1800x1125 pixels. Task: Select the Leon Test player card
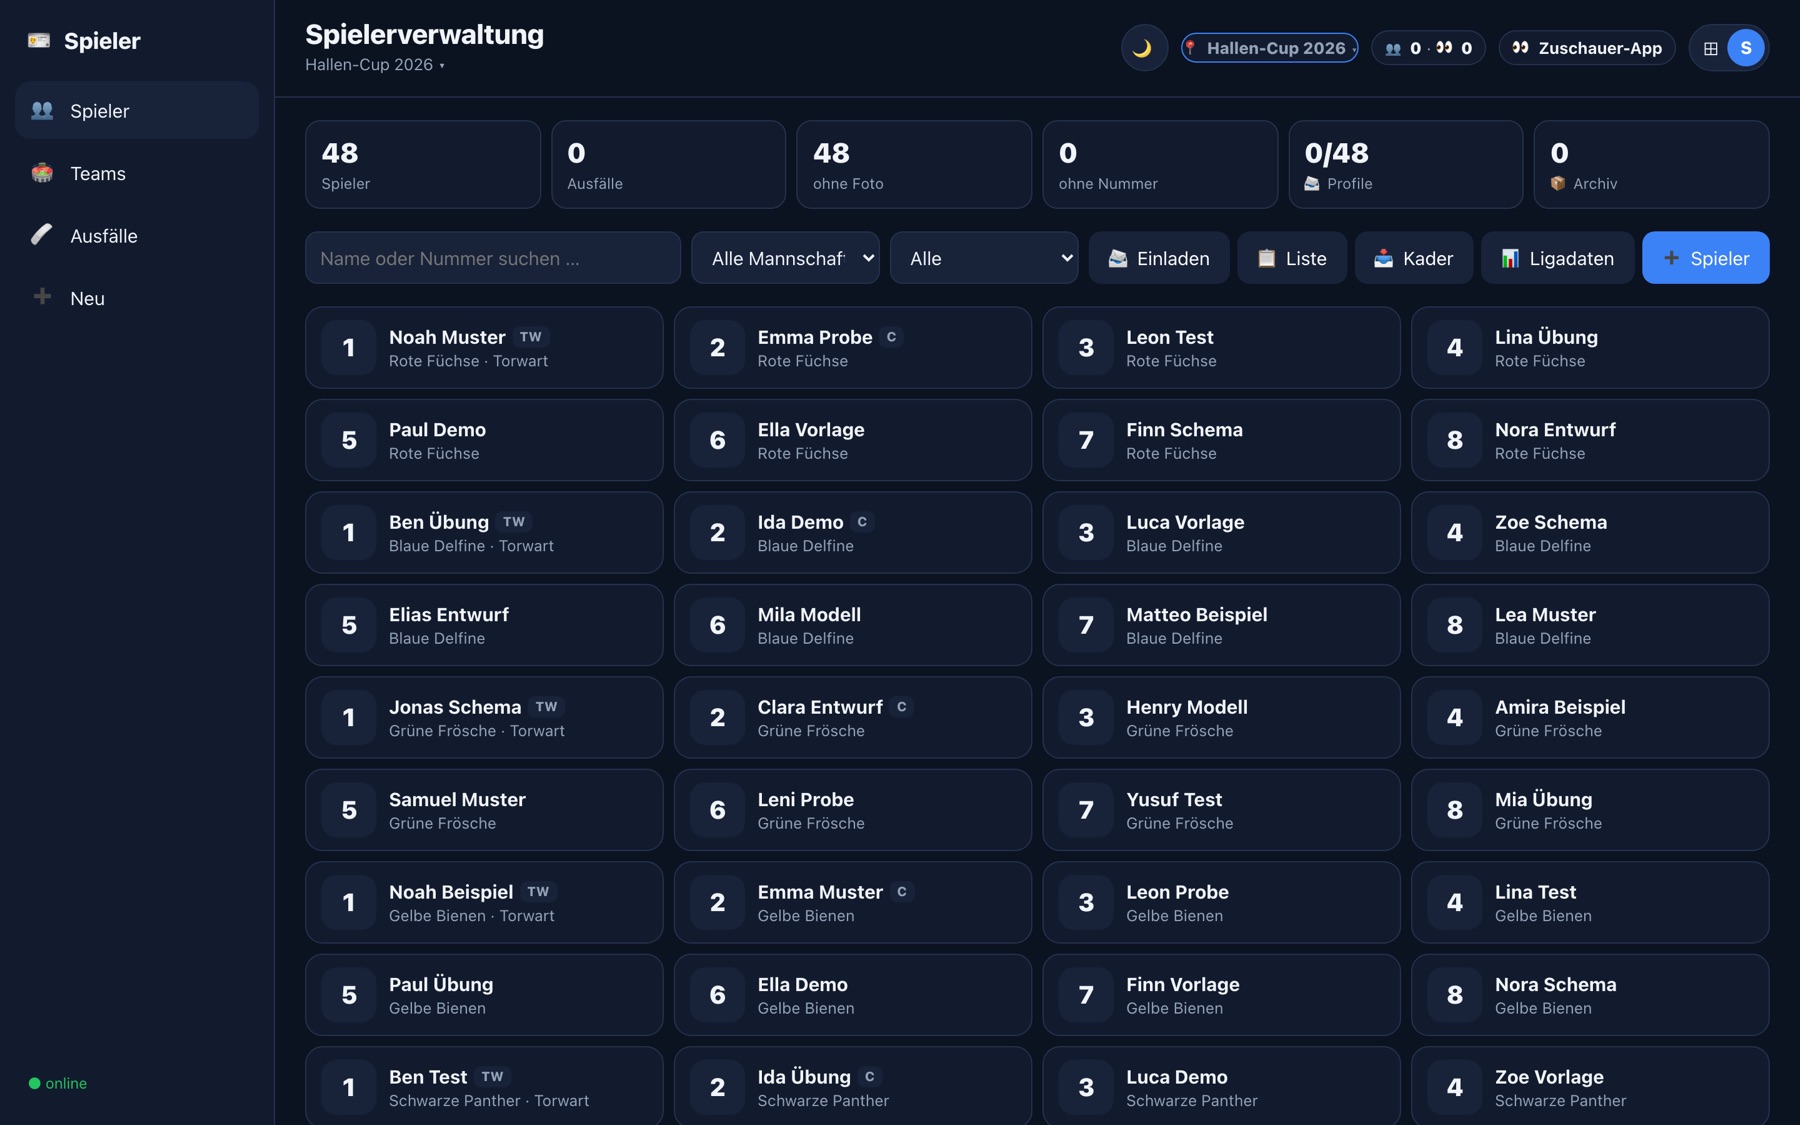coord(1221,348)
